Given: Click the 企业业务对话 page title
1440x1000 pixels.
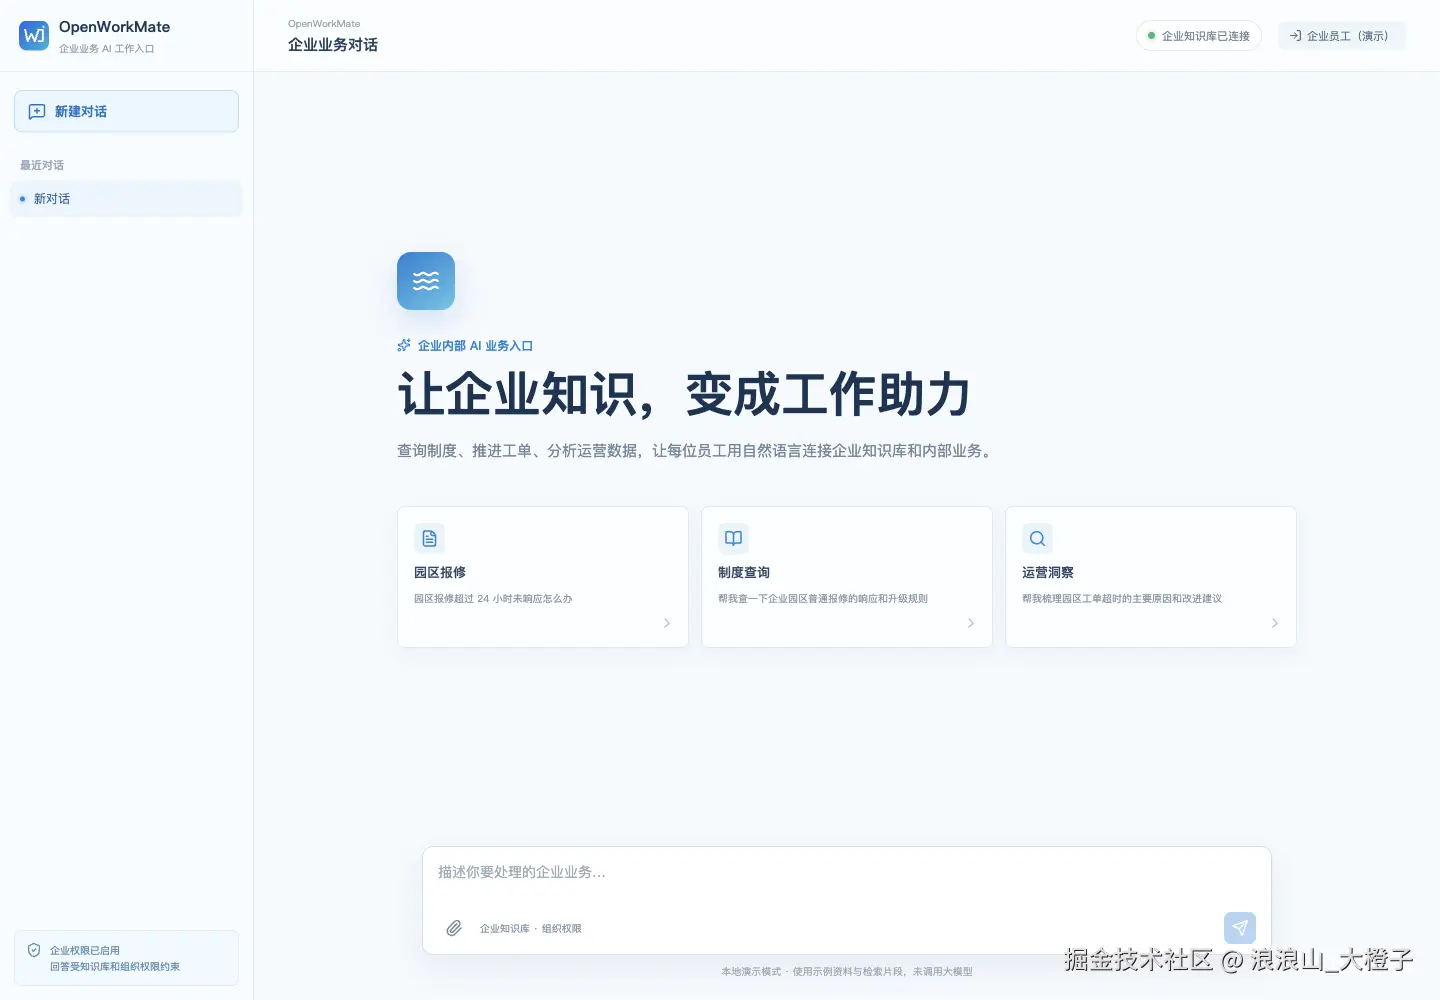Looking at the screenshot, I should (x=333, y=45).
